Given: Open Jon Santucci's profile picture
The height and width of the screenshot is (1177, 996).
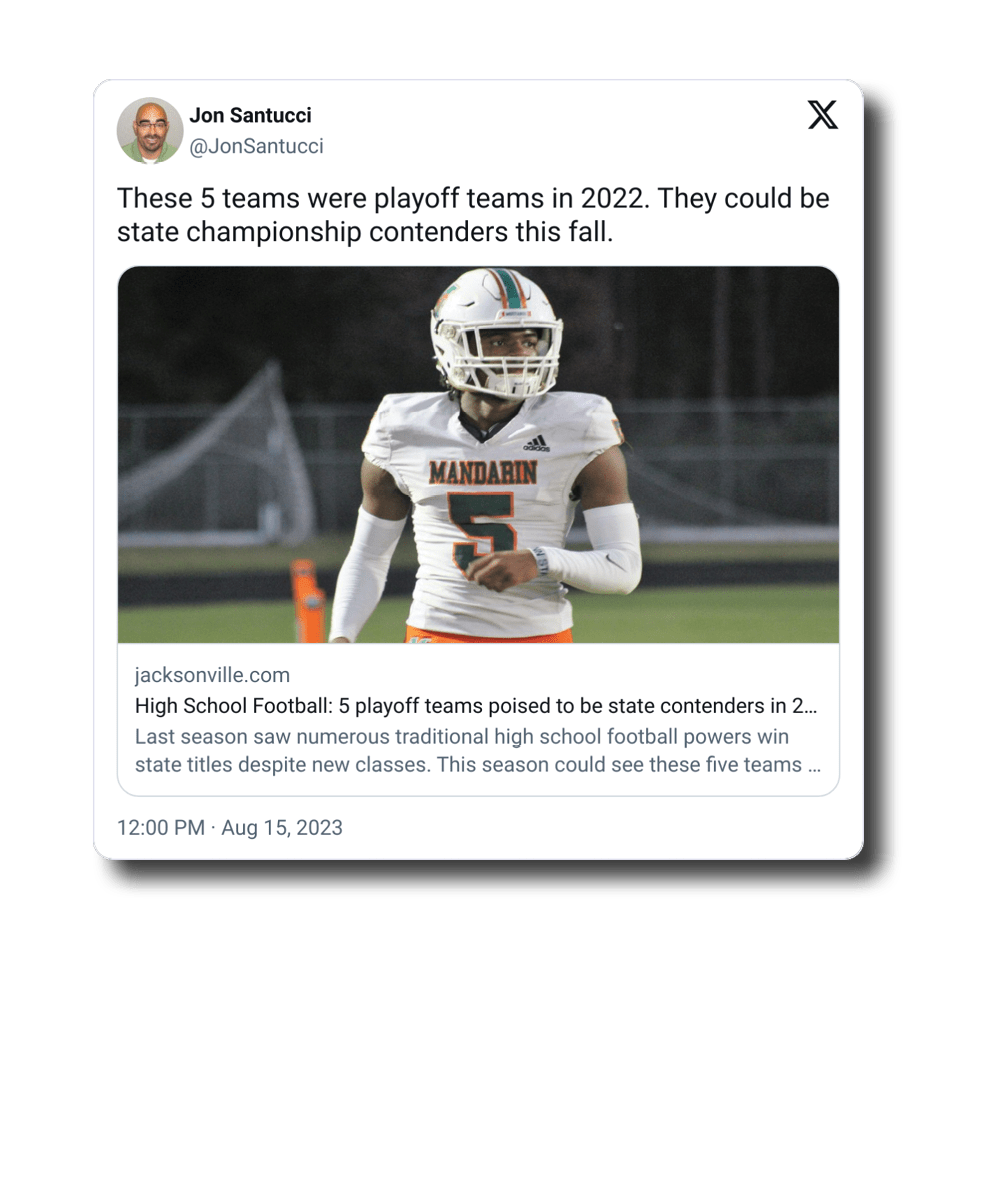Looking at the screenshot, I should tap(150, 130).
